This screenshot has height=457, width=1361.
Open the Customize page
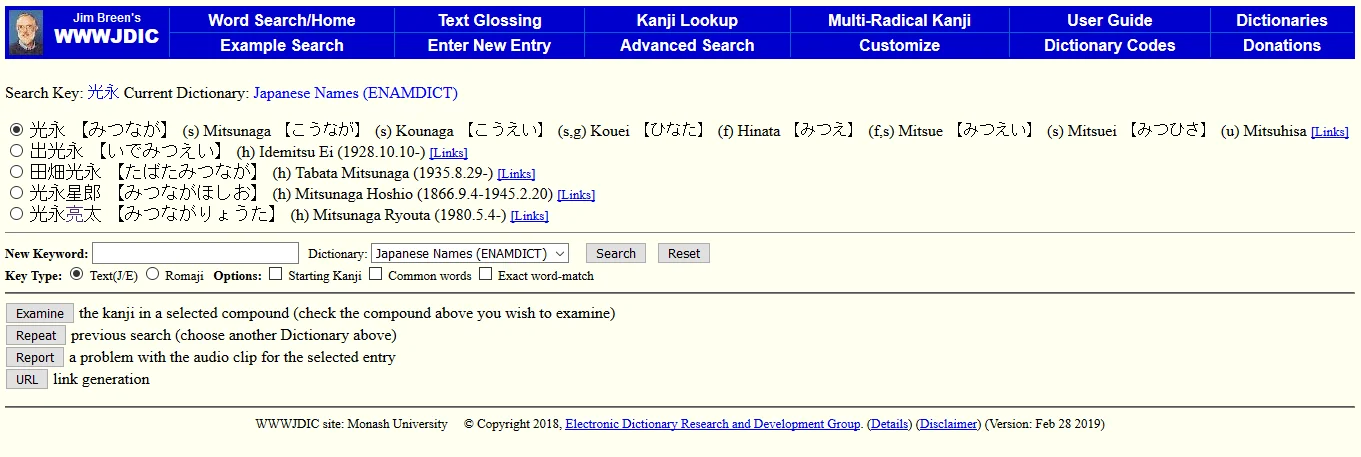pyautogui.click(x=899, y=45)
